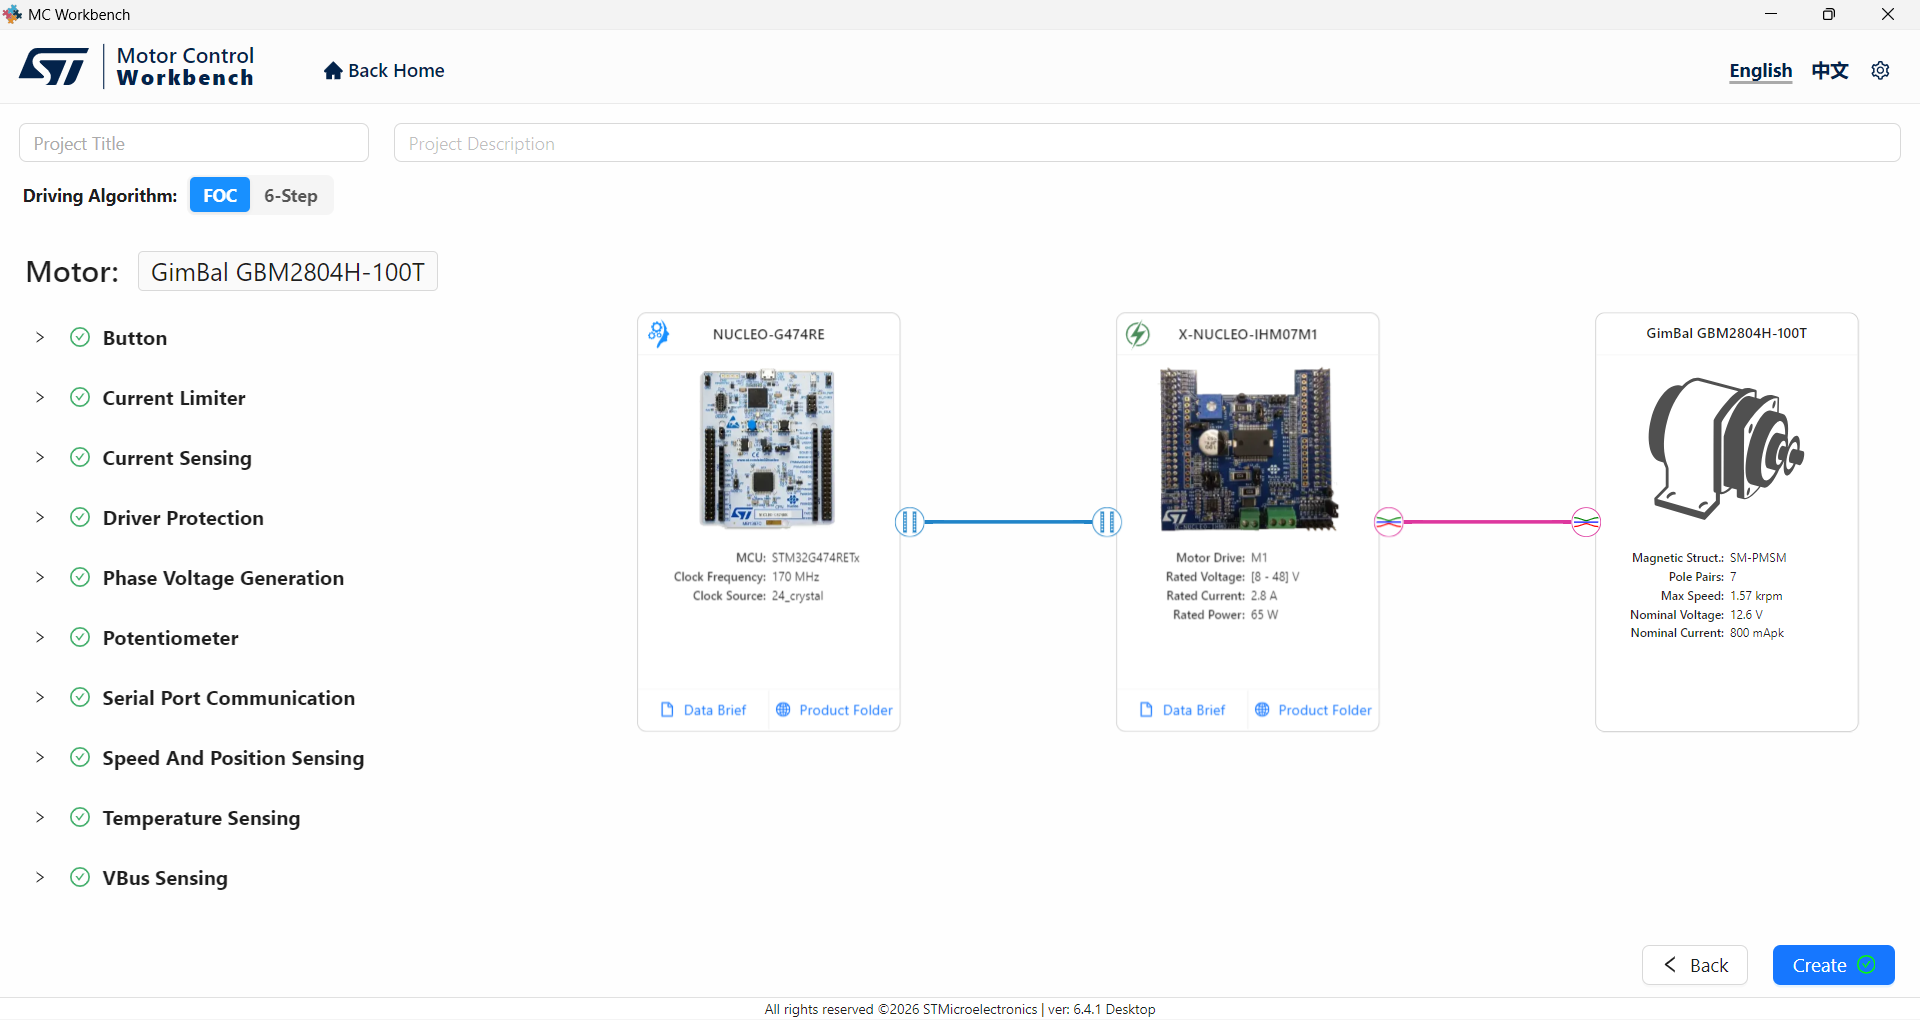The height and width of the screenshot is (1020, 1920).
Task: Expand the Speed And Position Sensing section
Action: coord(40,758)
